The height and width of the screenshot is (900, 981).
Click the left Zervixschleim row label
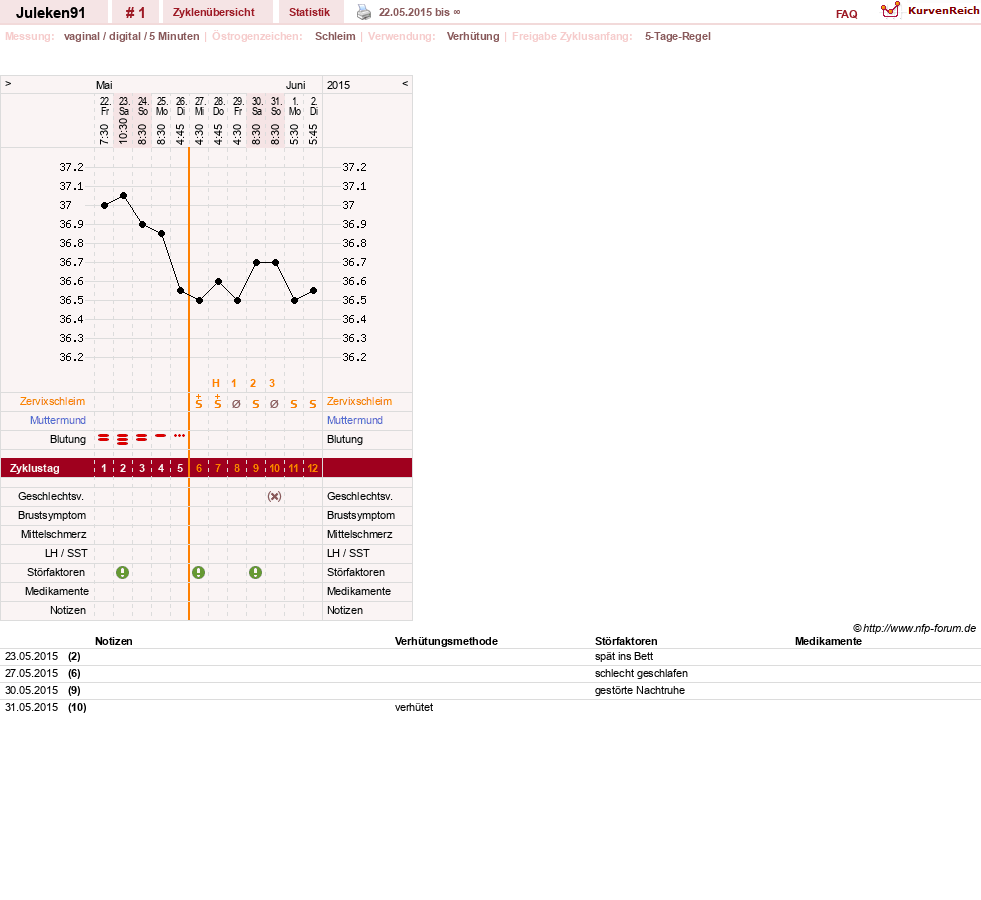pyautogui.click(x=53, y=402)
